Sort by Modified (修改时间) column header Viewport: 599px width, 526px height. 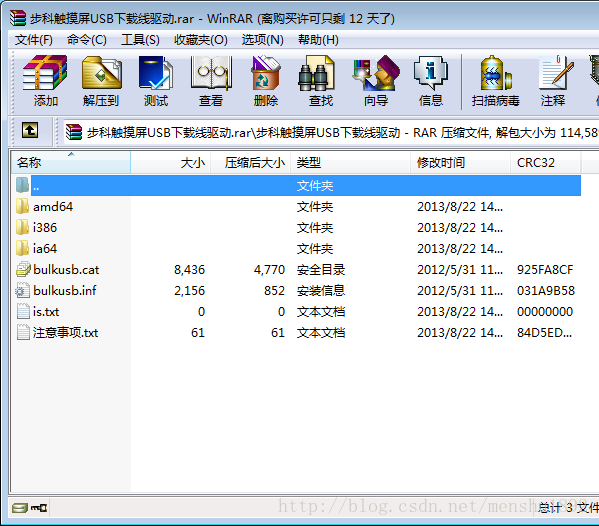461,162
